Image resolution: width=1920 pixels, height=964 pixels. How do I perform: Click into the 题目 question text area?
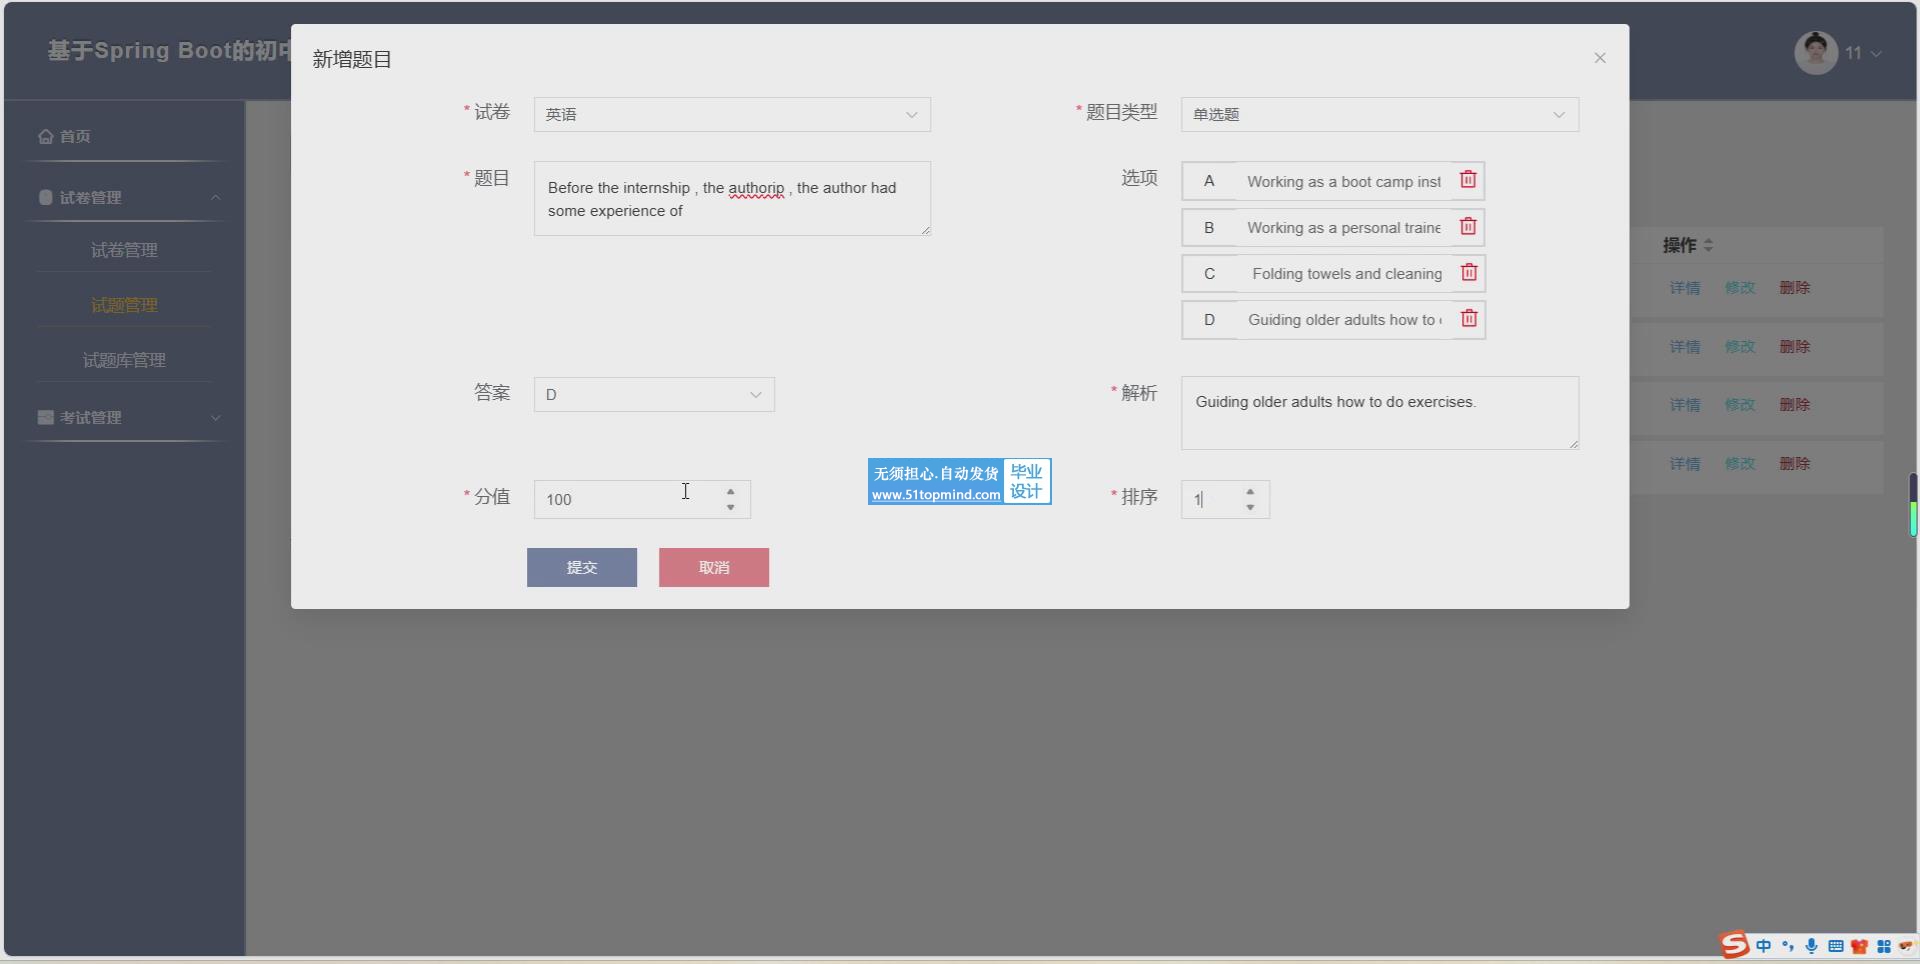pyautogui.click(x=731, y=199)
